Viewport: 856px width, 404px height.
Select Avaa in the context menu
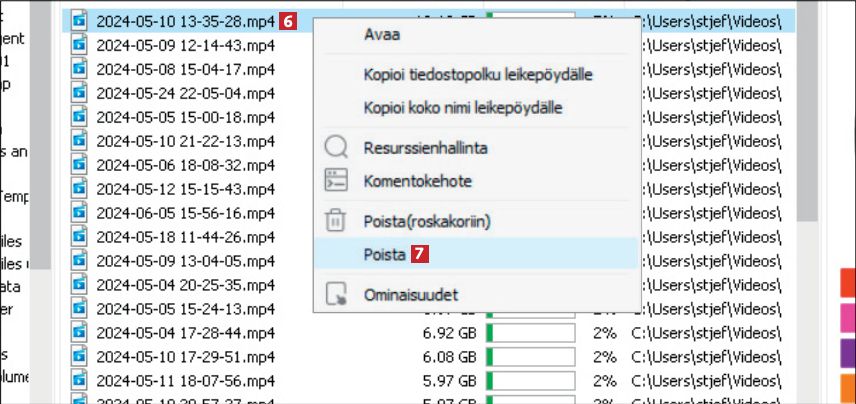pyautogui.click(x=381, y=35)
